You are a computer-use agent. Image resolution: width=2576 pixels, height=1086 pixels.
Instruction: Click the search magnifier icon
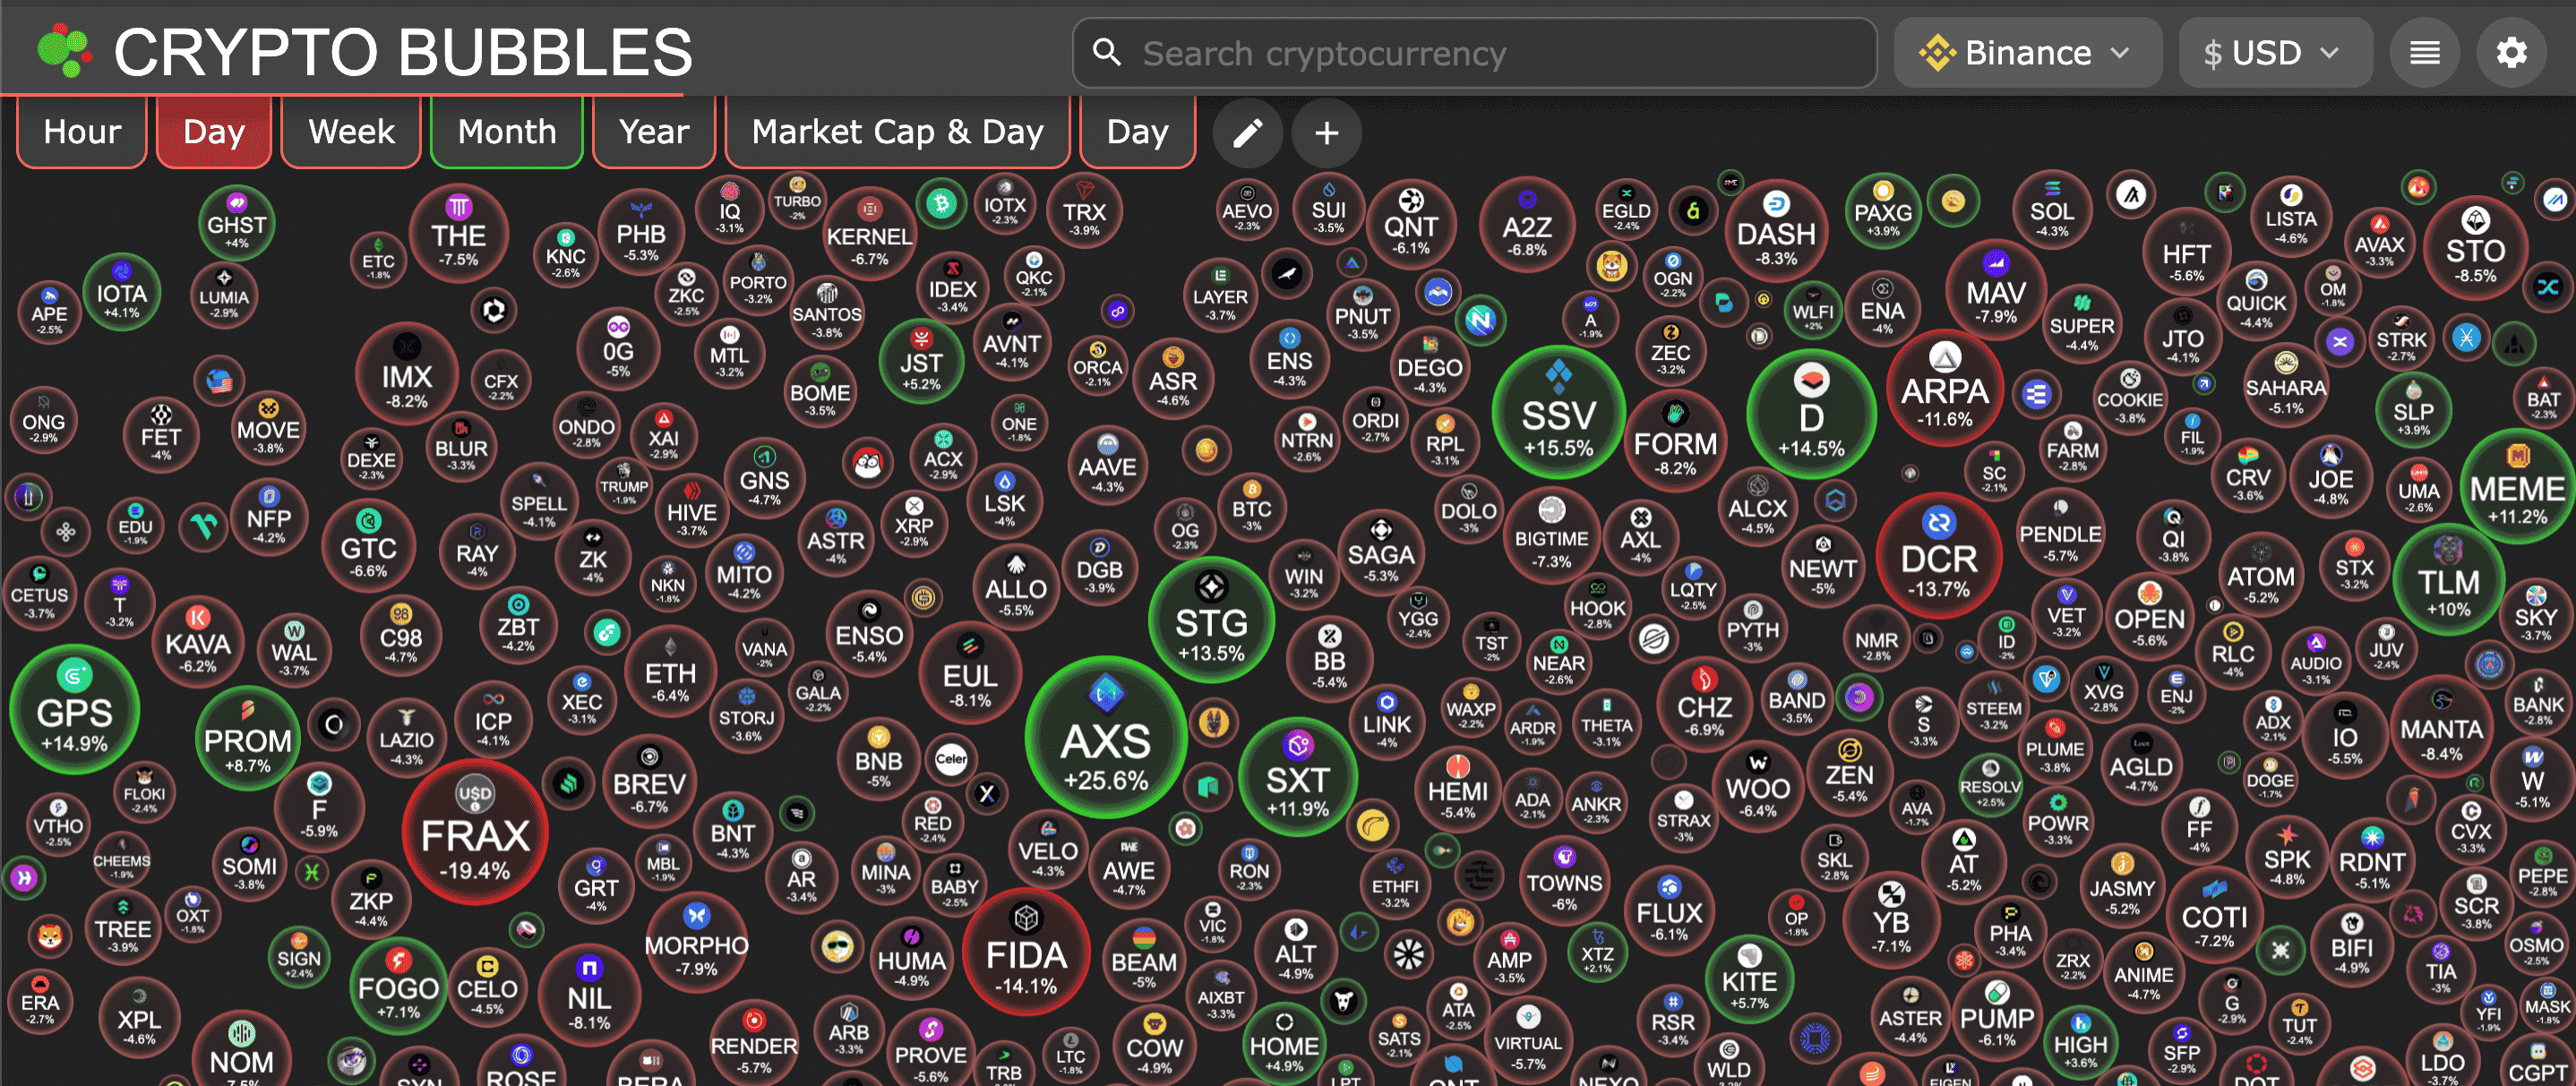pyautogui.click(x=1106, y=52)
